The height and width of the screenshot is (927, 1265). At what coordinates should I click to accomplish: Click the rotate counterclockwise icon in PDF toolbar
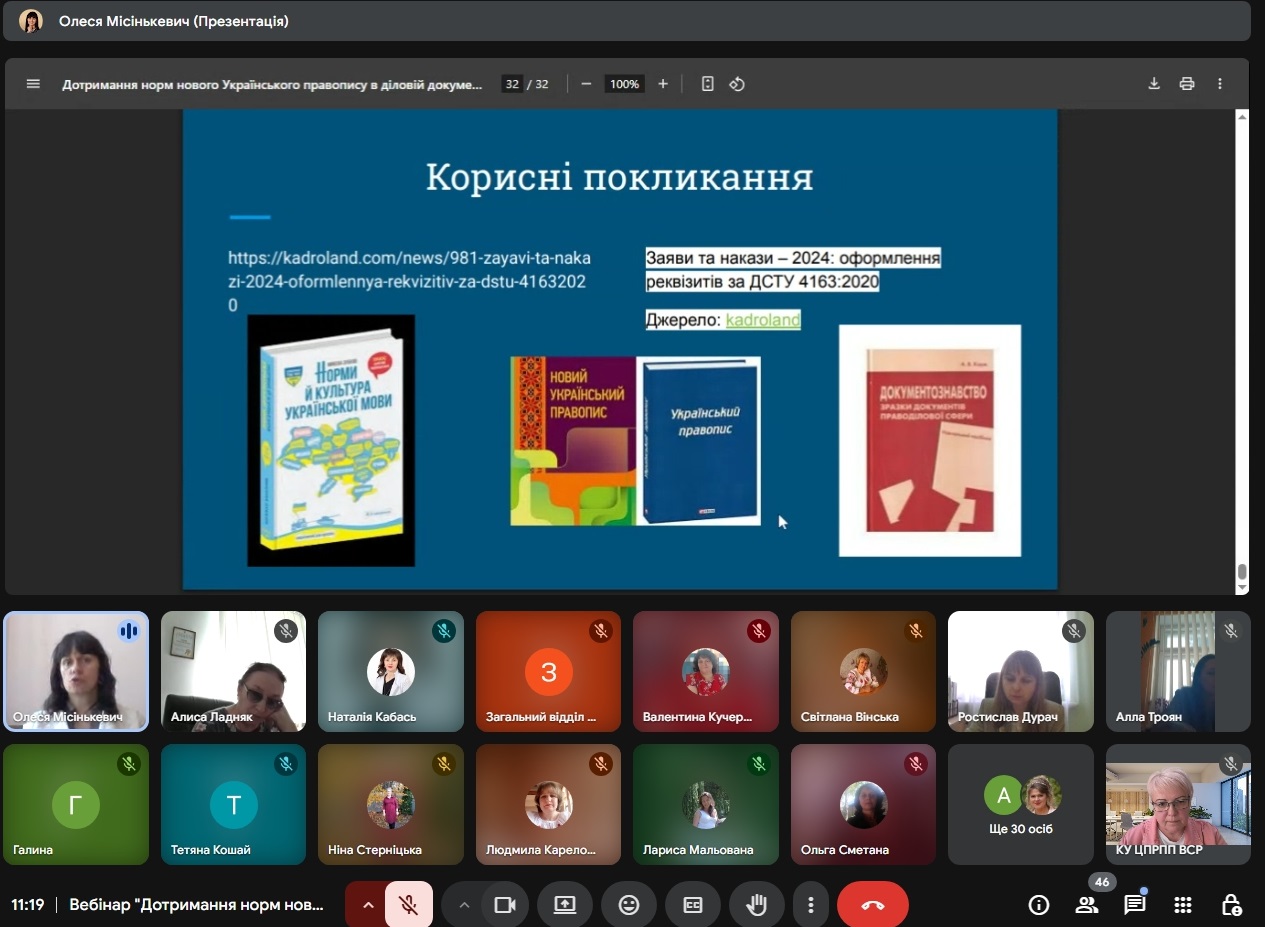pyautogui.click(x=737, y=84)
